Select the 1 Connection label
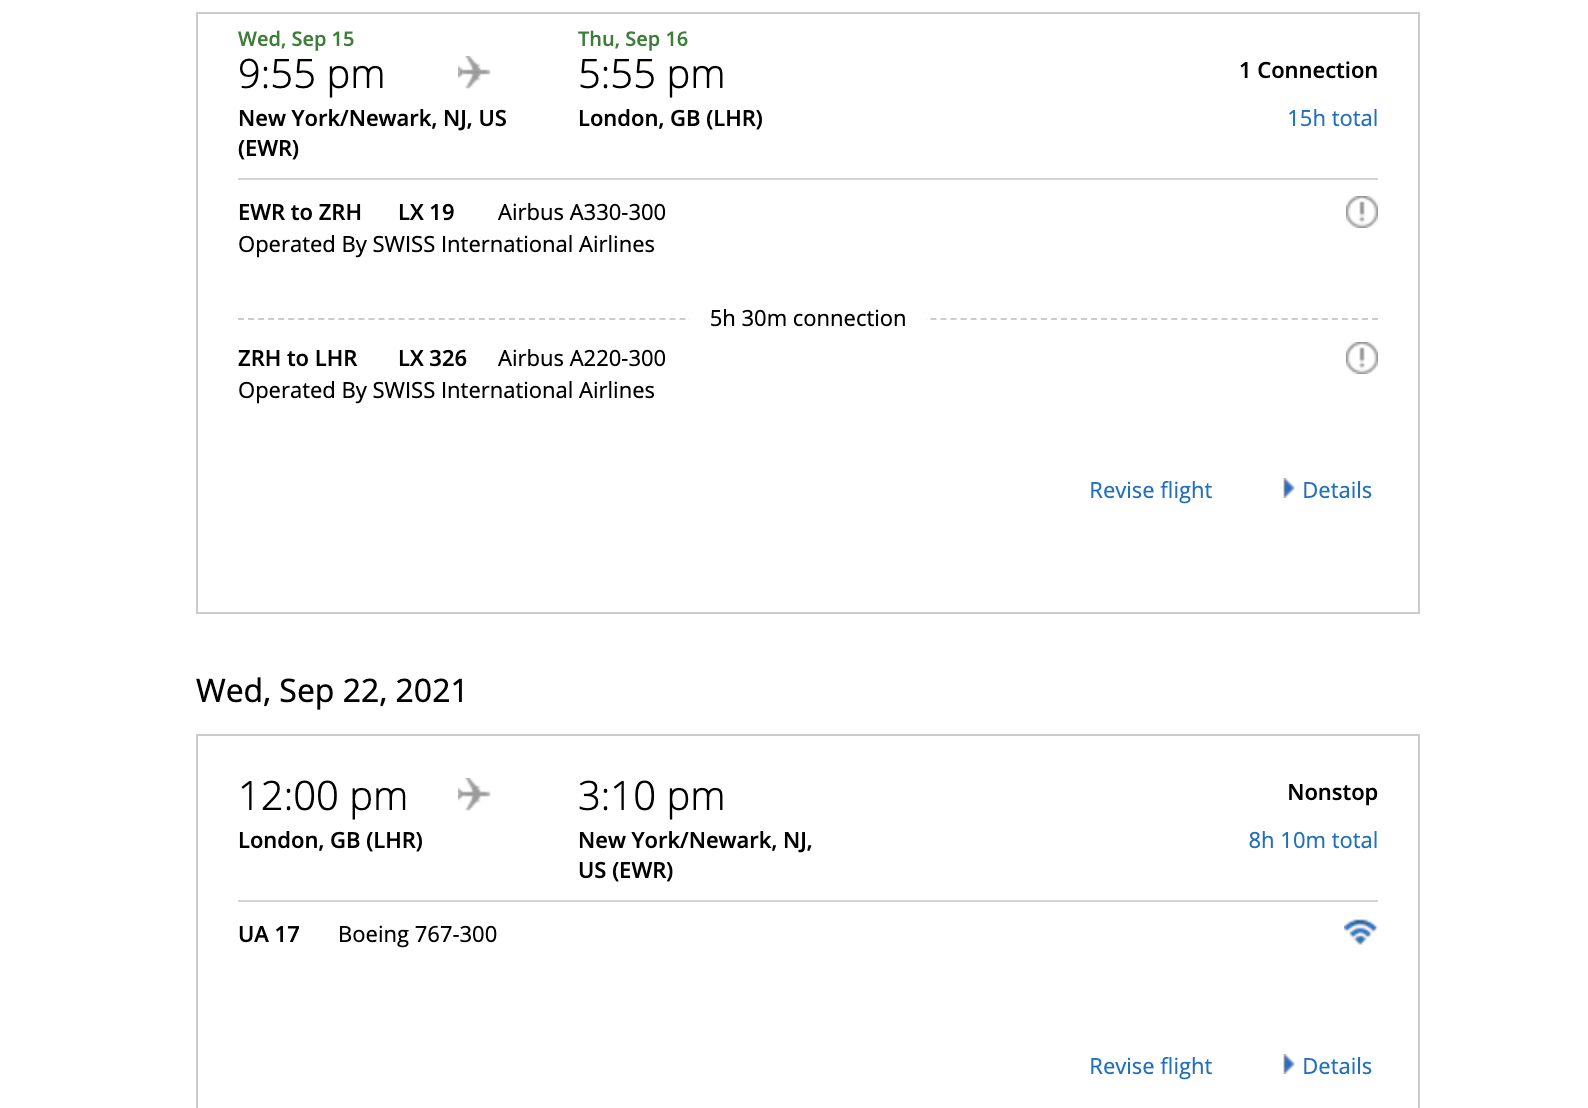This screenshot has width=1588, height=1108. point(1308,70)
